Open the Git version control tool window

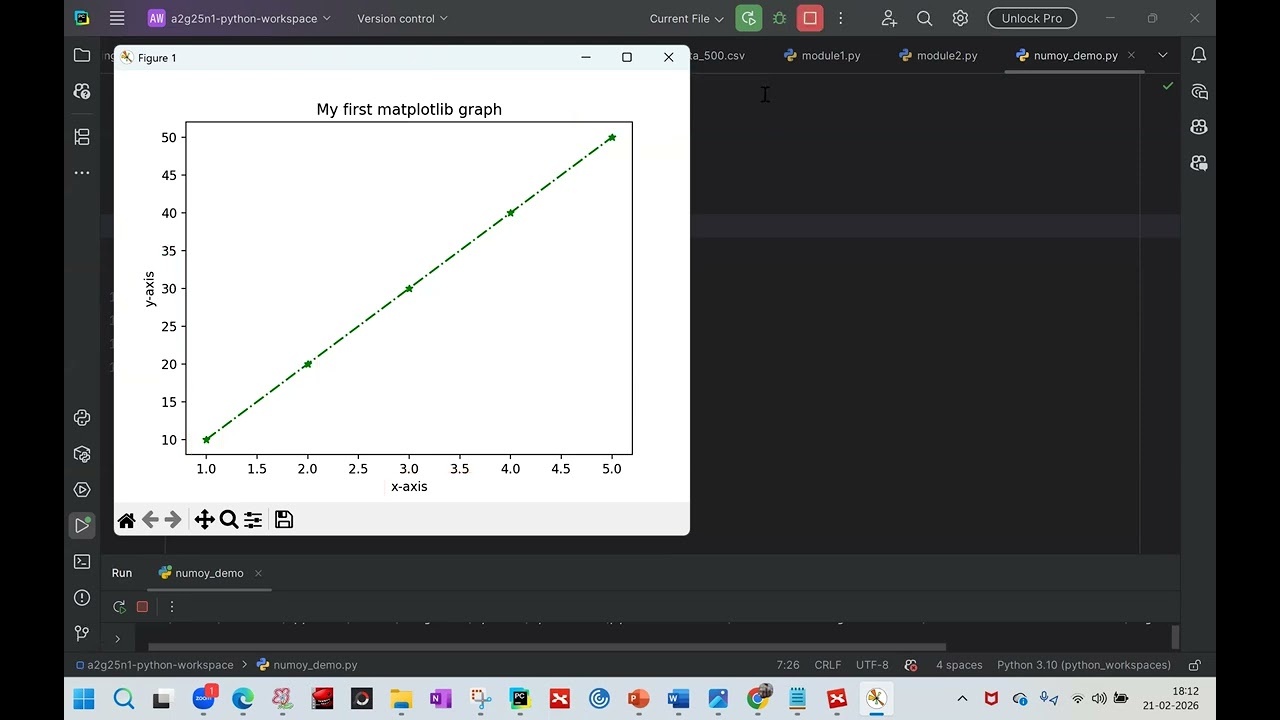[82, 633]
